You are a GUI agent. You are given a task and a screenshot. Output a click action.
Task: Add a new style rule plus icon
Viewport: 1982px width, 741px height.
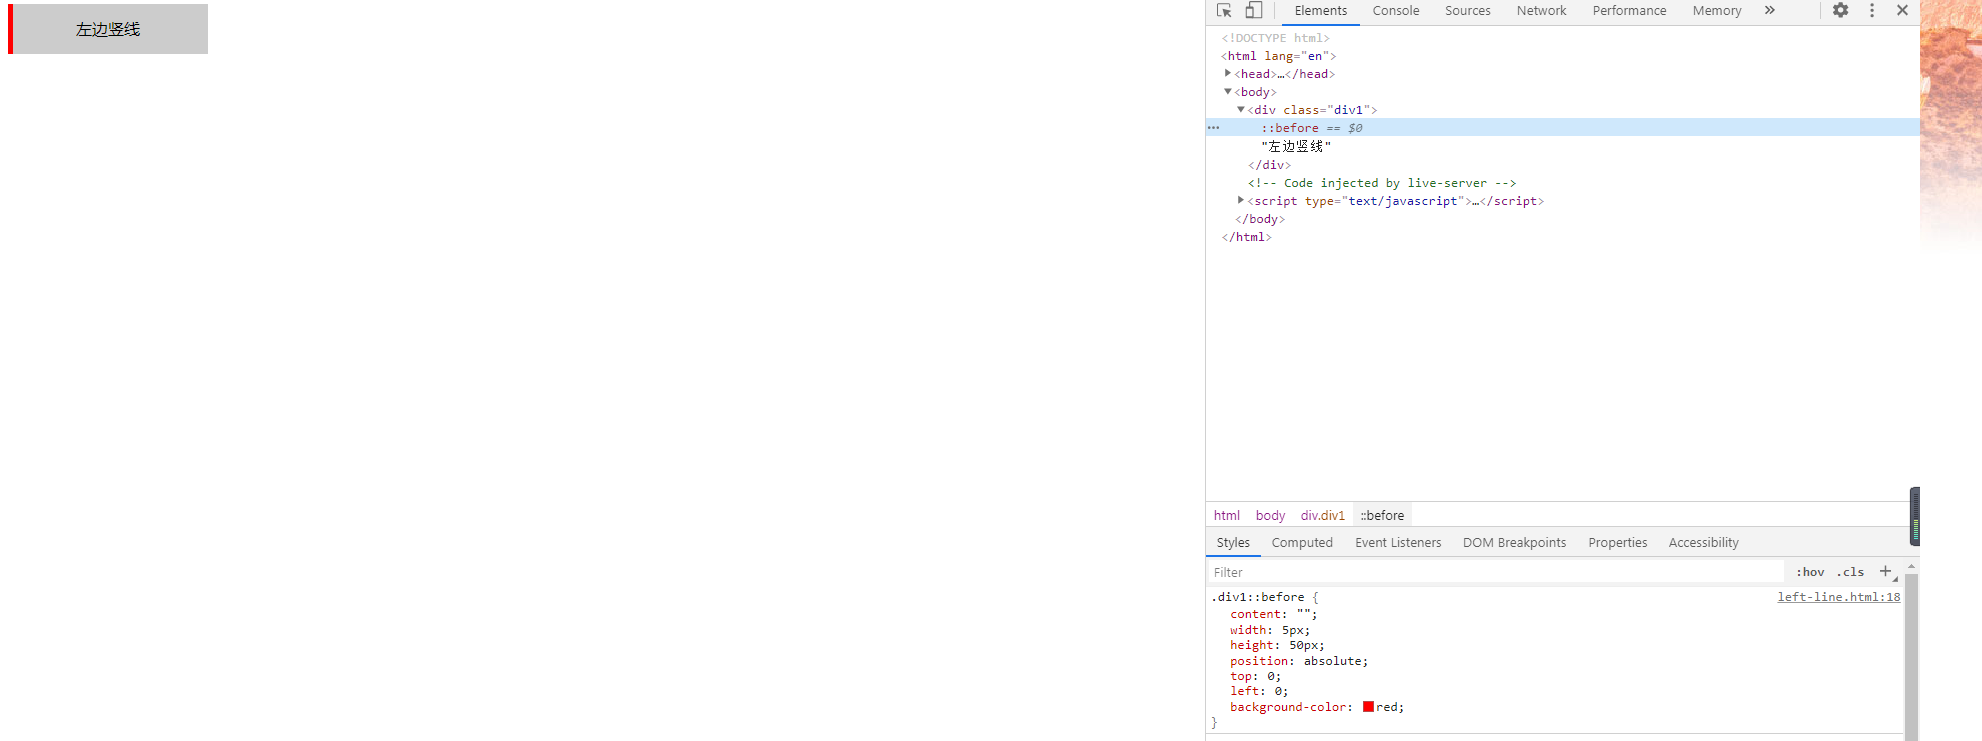[x=1886, y=572]
